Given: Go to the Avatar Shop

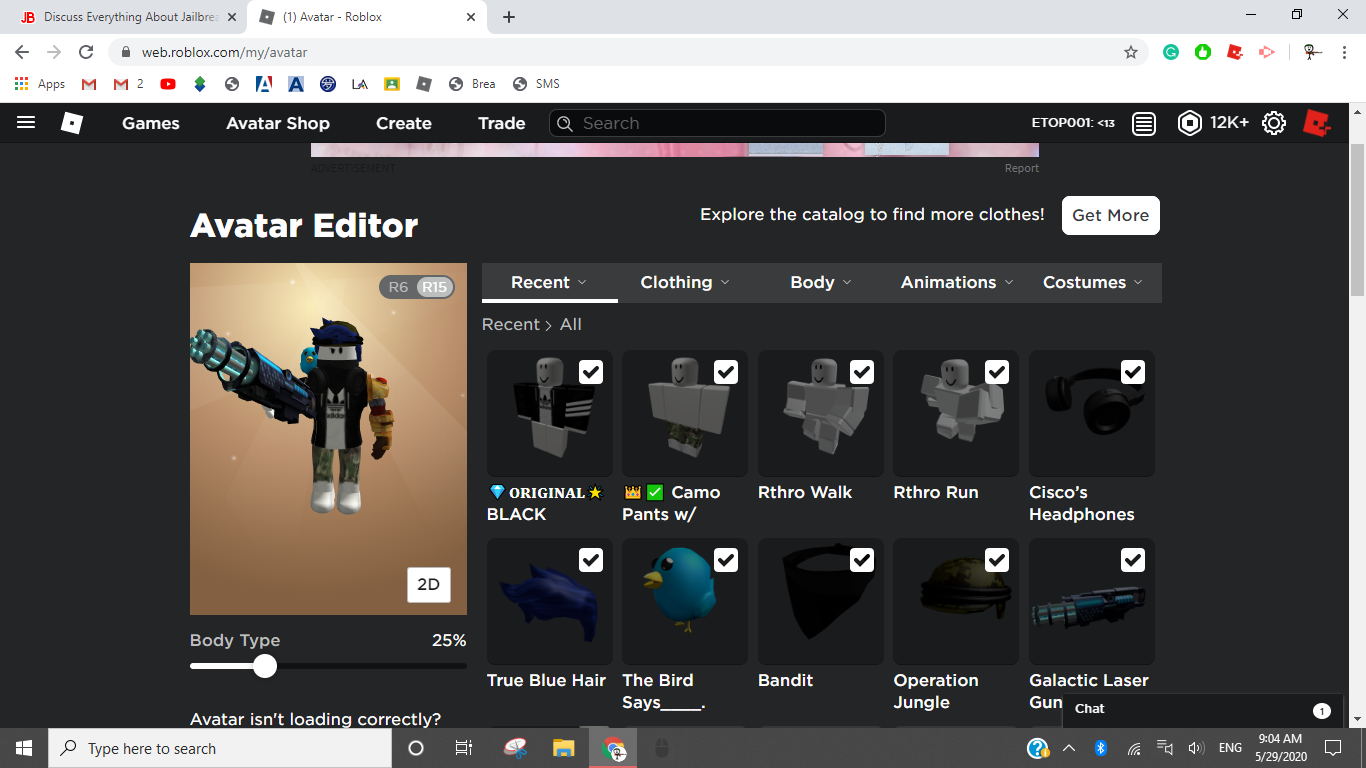Looking at the screenshot, I should (278, 123).
